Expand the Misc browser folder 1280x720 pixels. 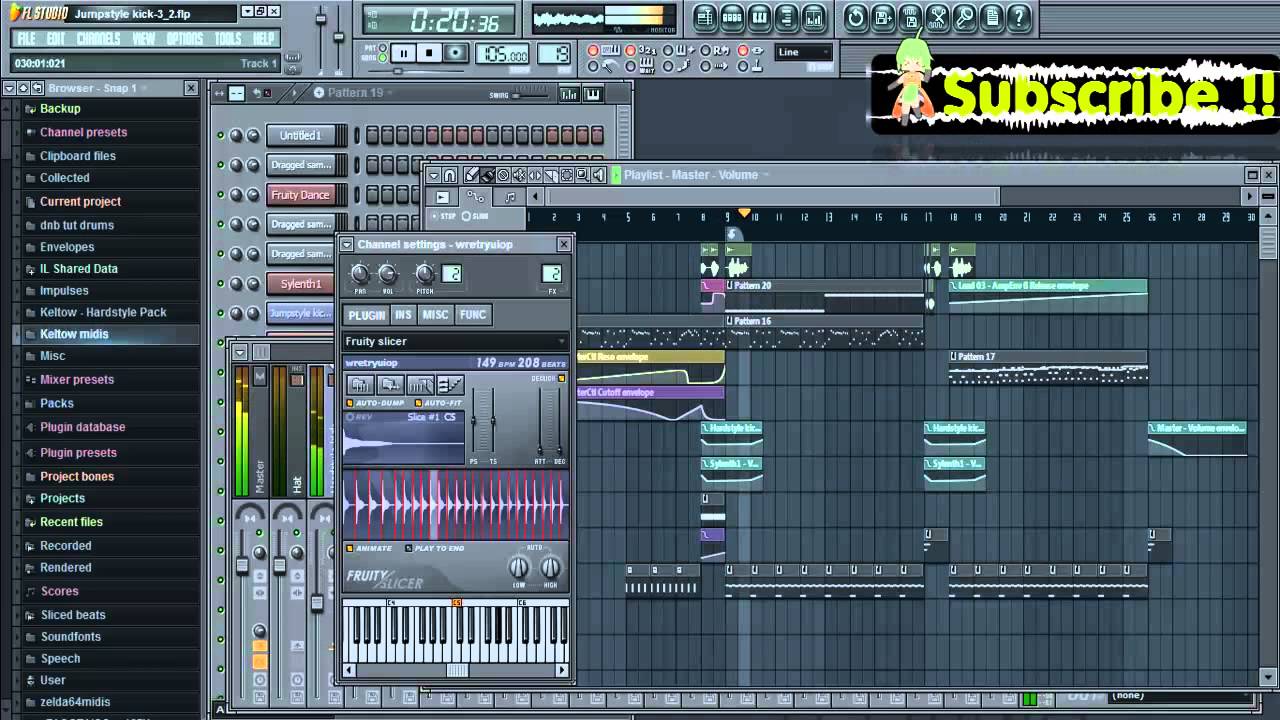click(x=30, y=356)
